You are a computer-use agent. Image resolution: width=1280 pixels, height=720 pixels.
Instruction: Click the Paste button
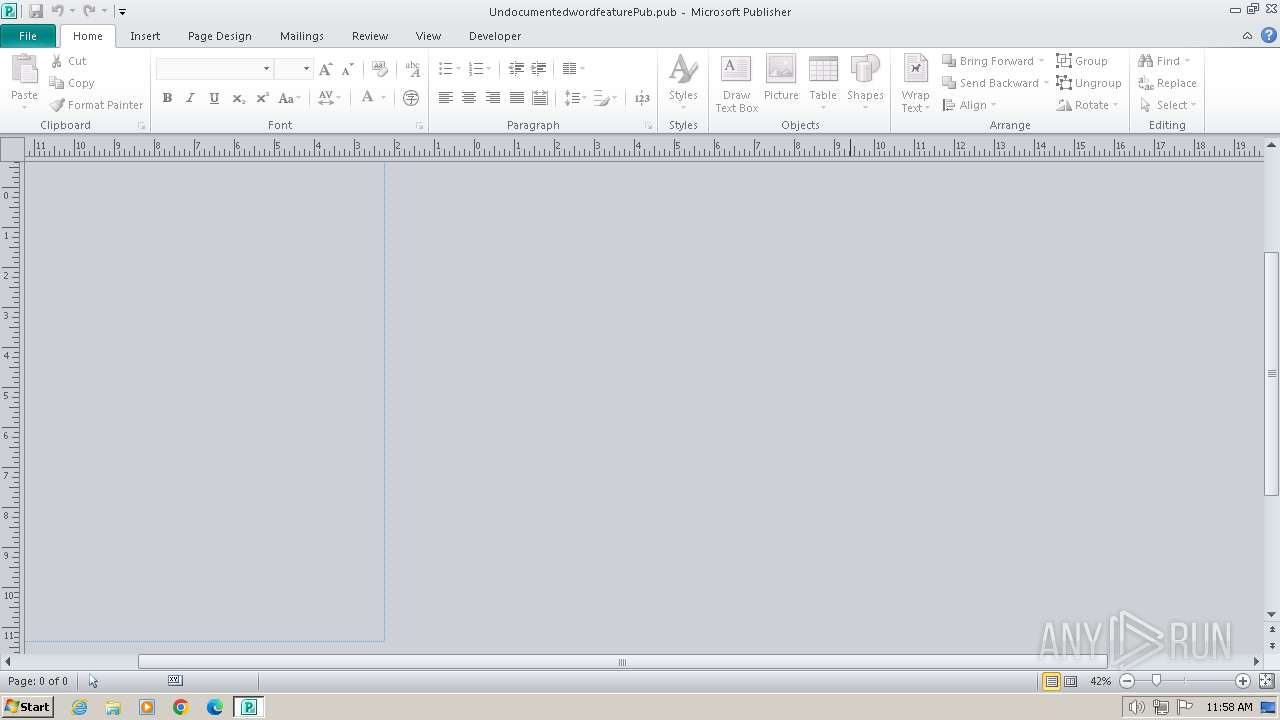[24, 82]
